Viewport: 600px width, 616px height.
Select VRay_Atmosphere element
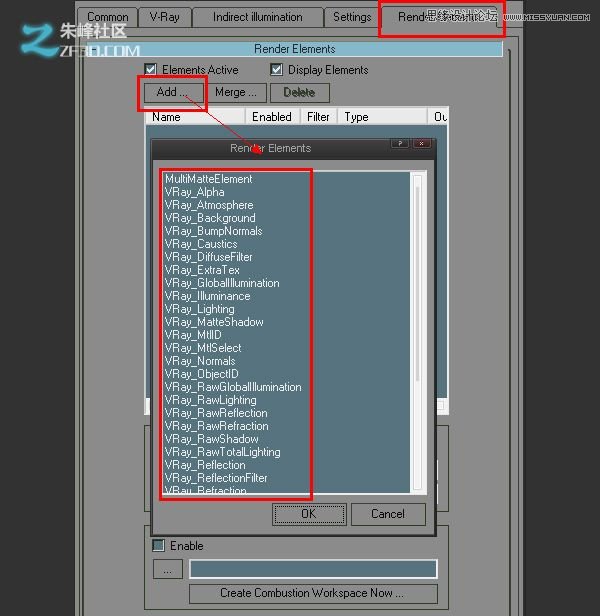point(209,205)
